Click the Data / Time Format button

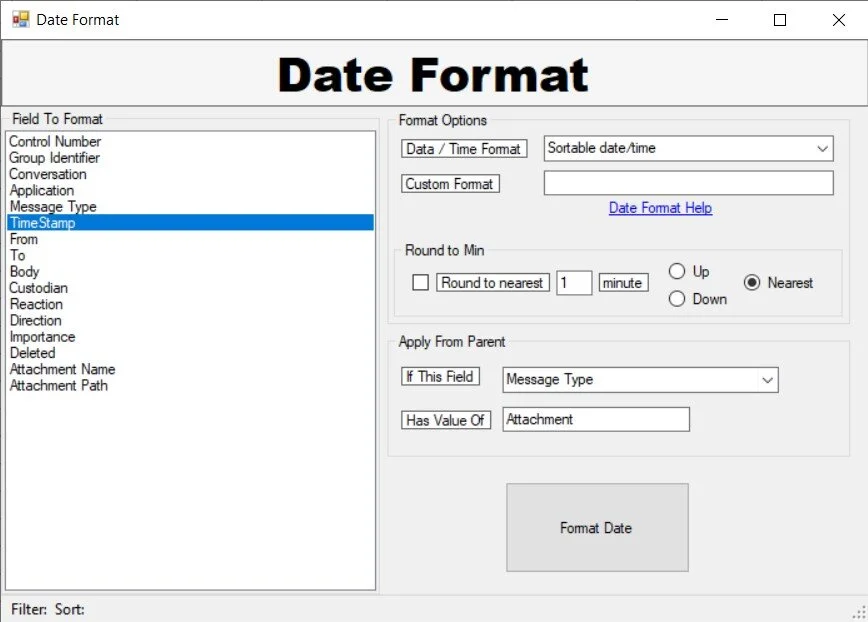(x=463, y=148)
